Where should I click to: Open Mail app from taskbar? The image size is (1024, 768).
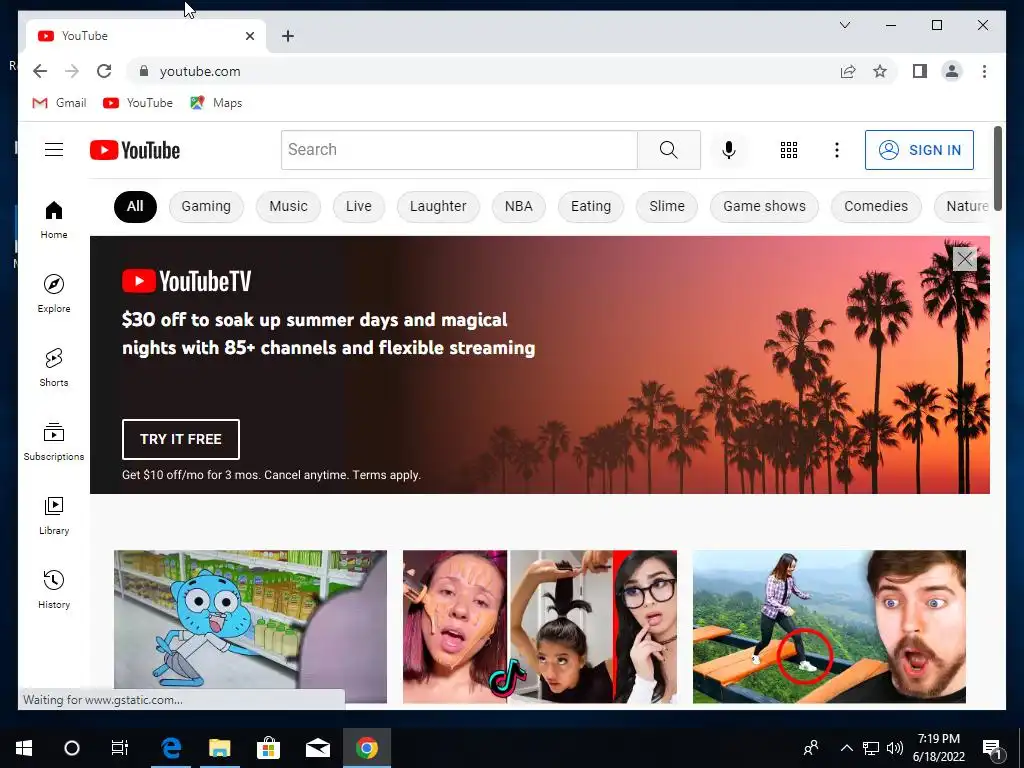pyautogui.click(x=317, y=748)
